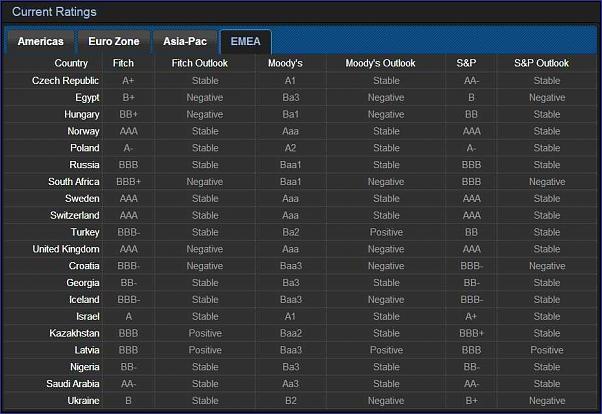Select the United Kingdom country cell

(x=66, y=249)
